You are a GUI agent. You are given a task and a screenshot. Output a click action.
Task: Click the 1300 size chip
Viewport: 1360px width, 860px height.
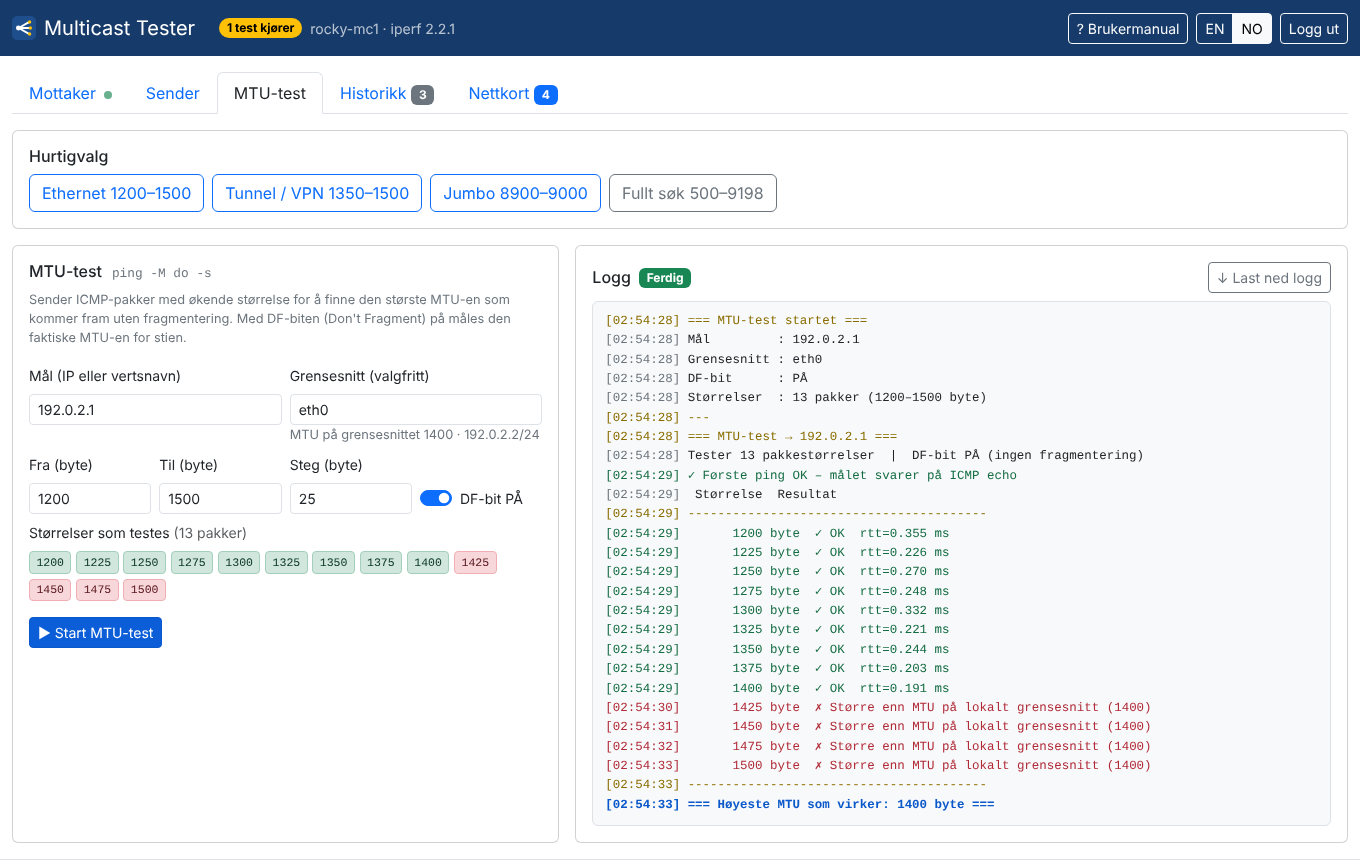(239, 562)
